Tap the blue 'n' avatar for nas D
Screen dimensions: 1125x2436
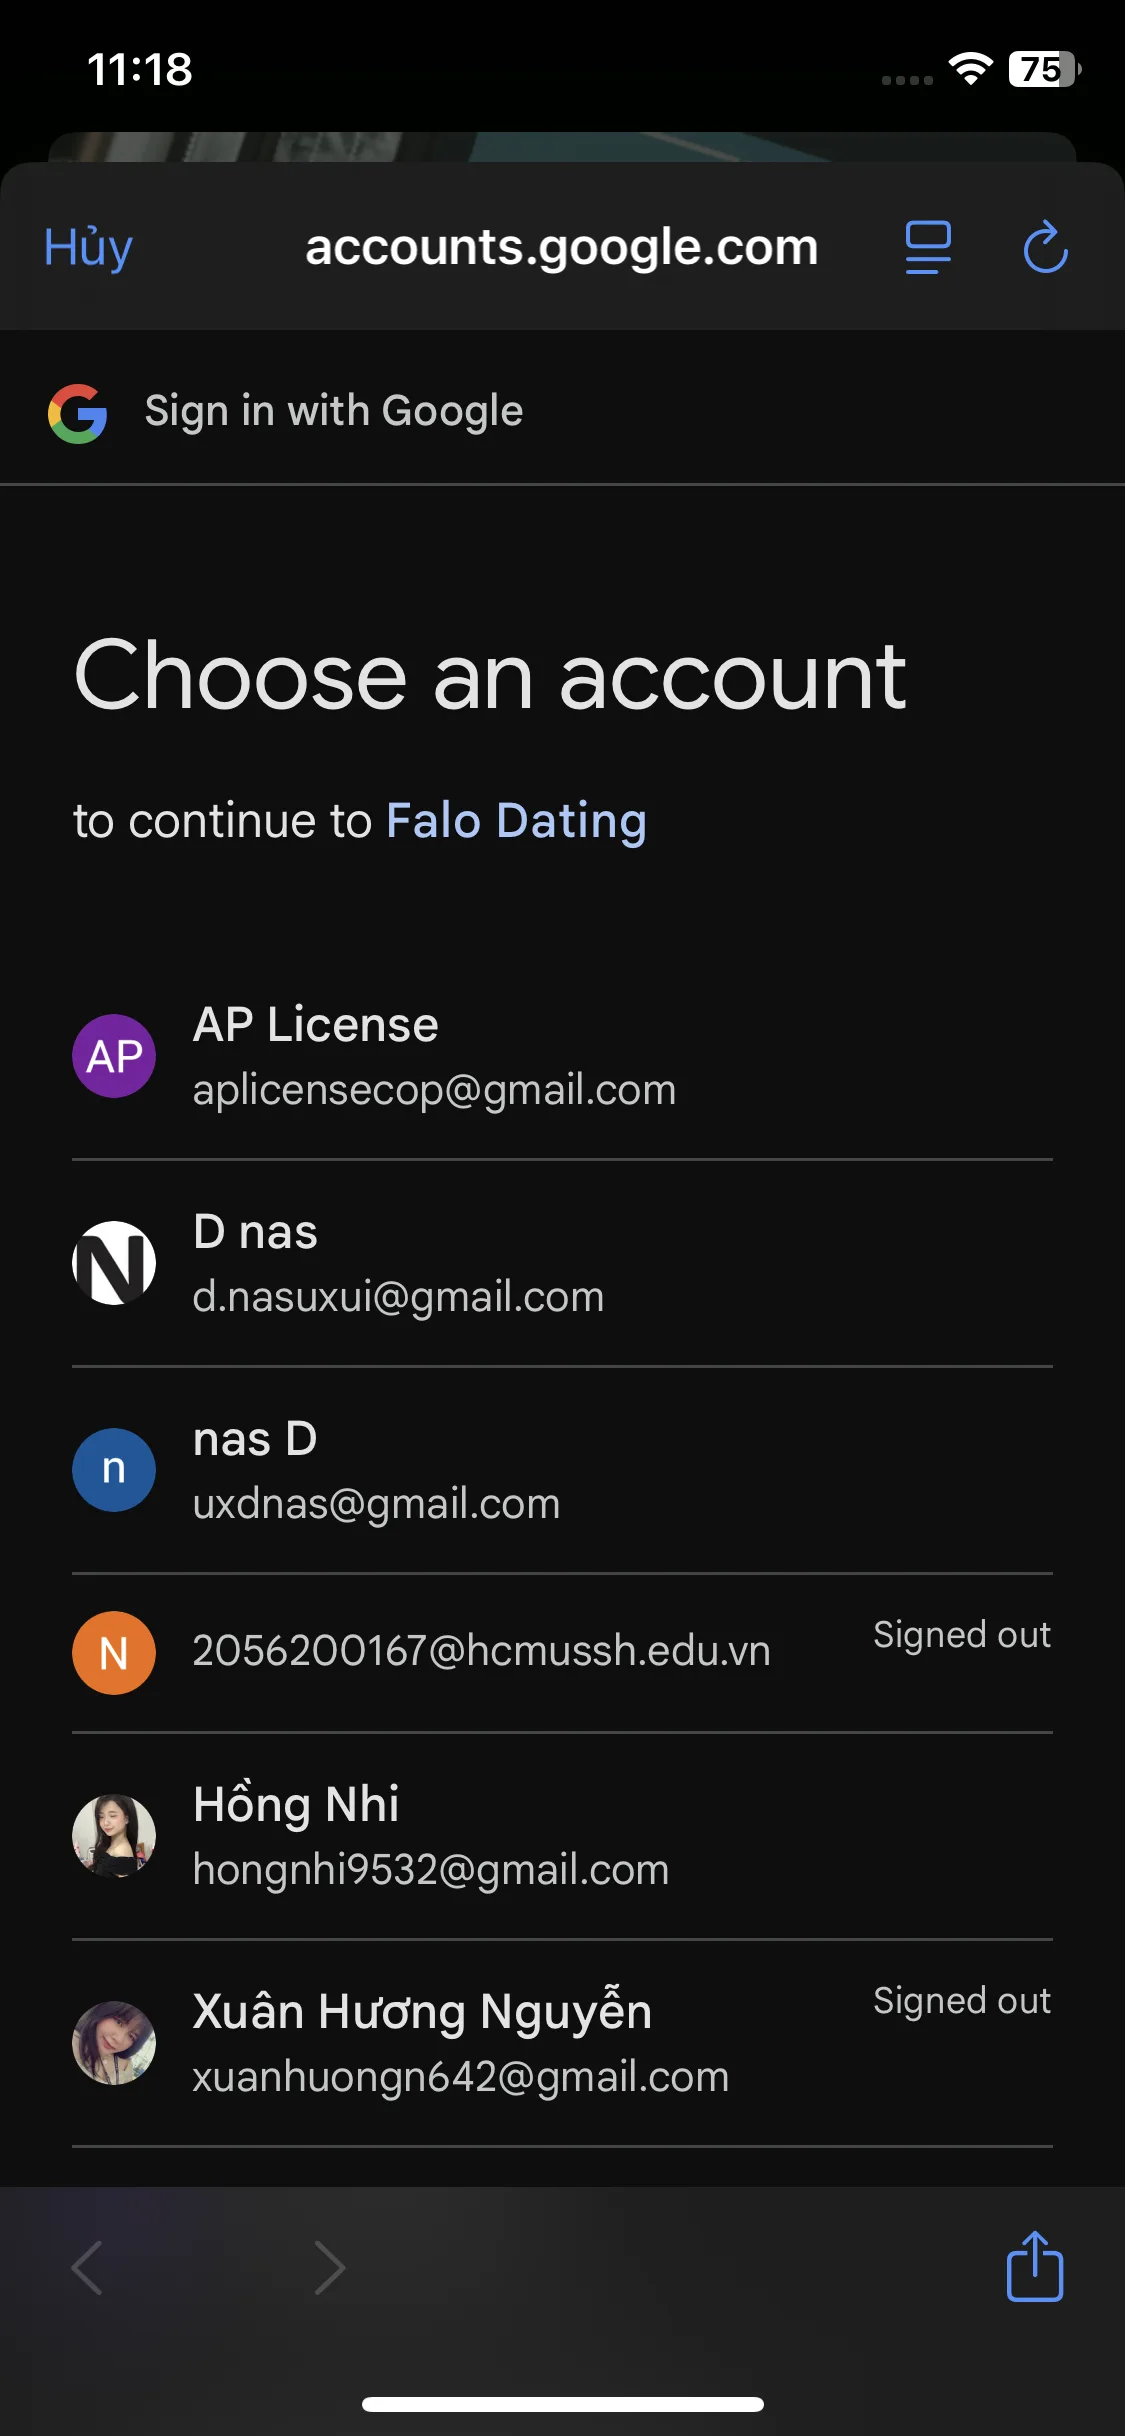(114, 1469)
